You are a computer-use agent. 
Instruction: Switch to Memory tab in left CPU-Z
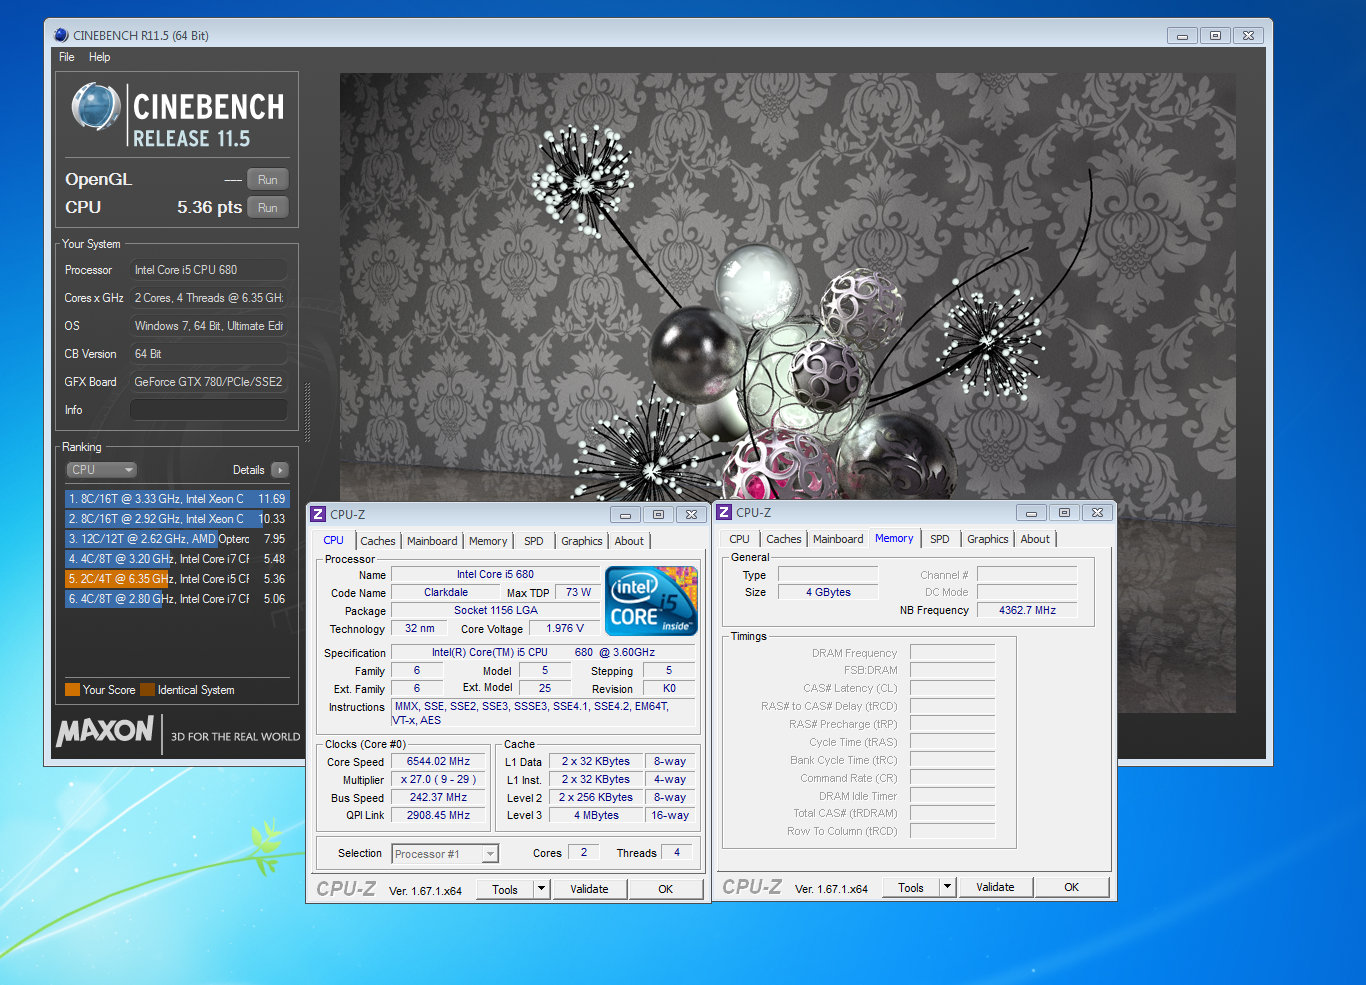tap(488, 541)
